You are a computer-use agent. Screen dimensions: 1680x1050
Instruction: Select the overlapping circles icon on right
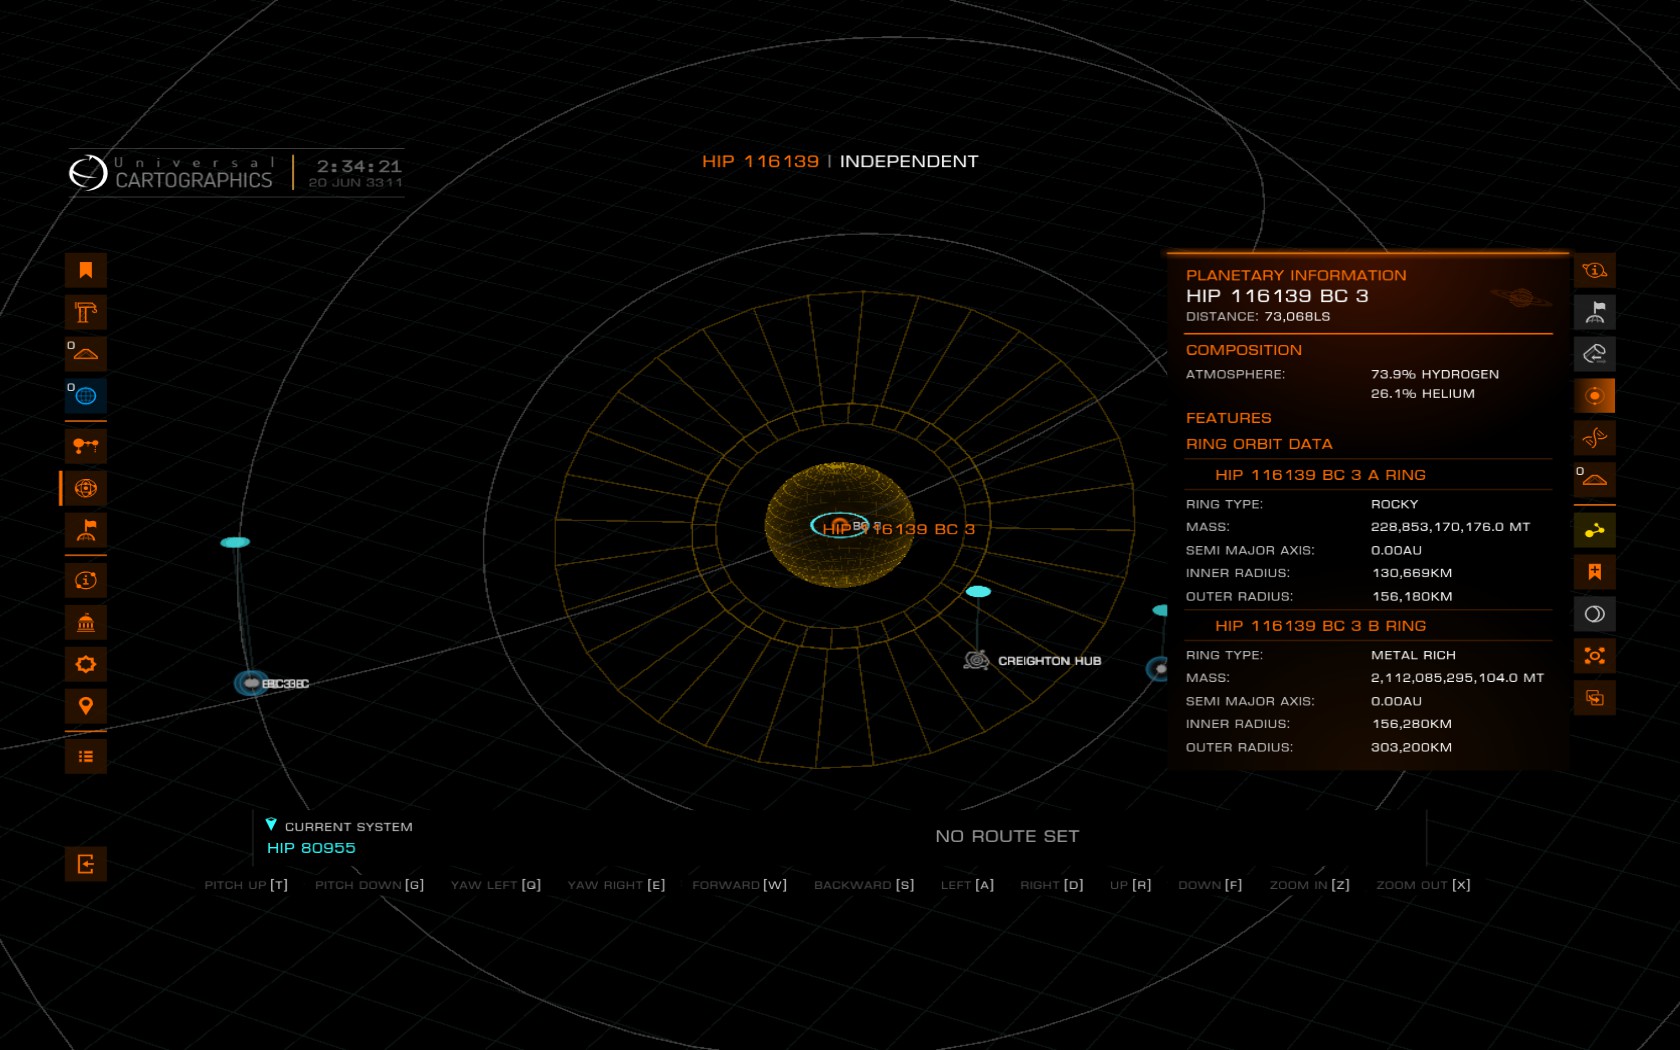tap(1595, 614)
